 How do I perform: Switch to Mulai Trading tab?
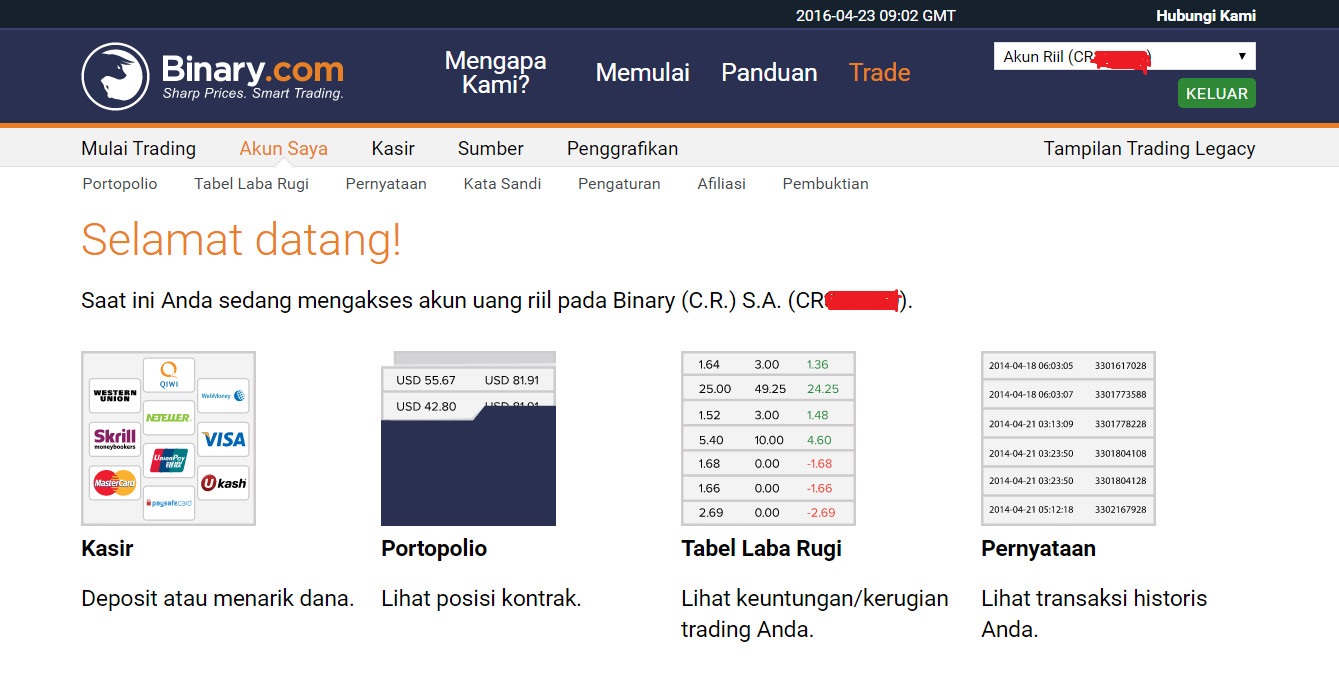coord(139,148)
